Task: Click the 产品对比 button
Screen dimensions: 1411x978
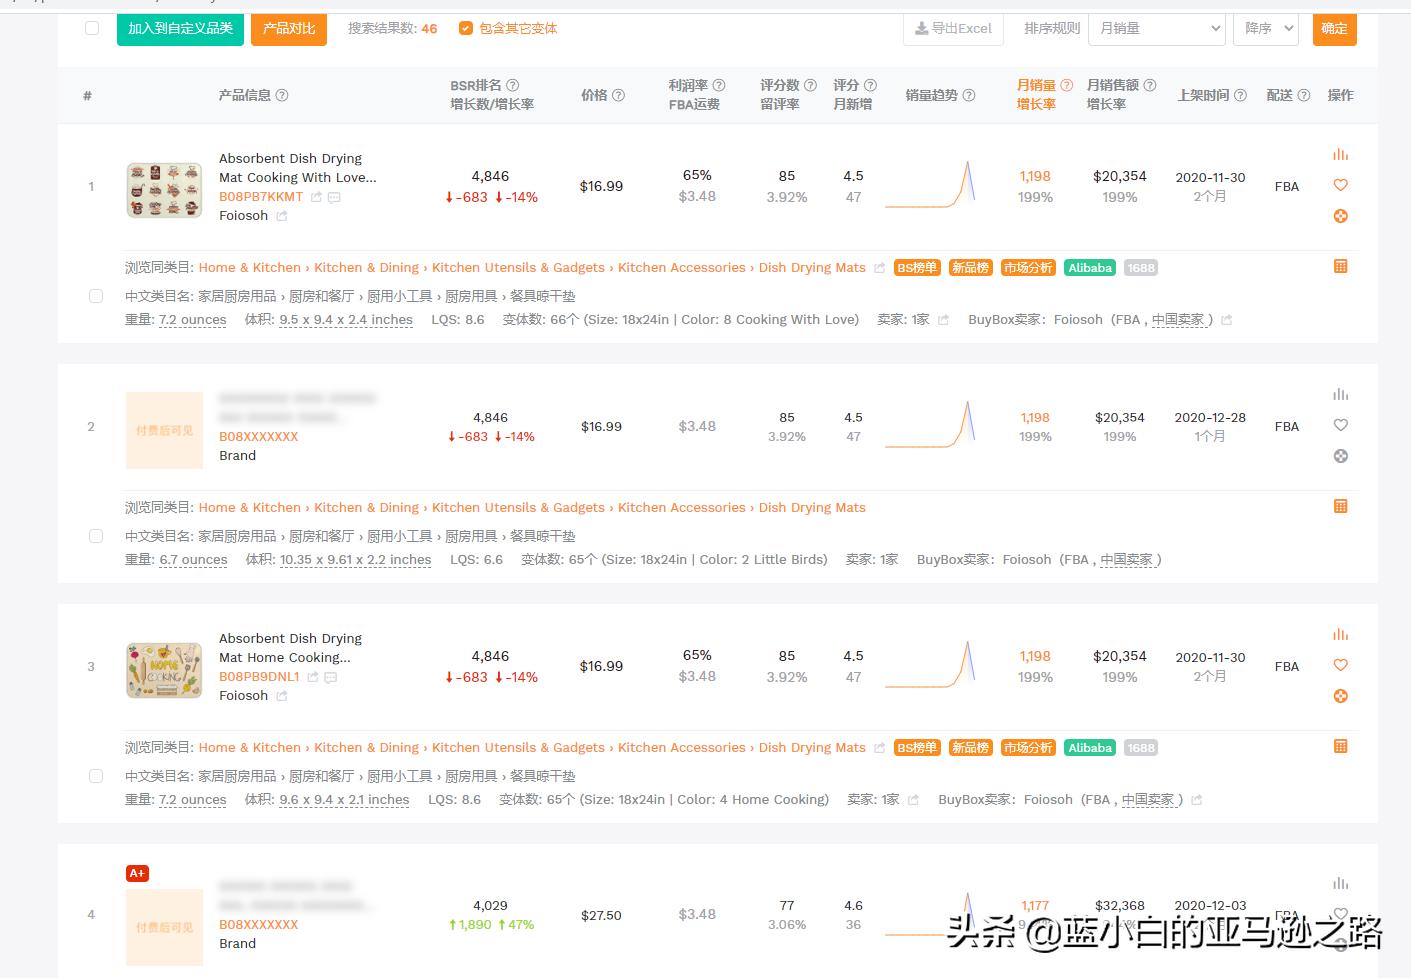Action: (x=289, y=29)
